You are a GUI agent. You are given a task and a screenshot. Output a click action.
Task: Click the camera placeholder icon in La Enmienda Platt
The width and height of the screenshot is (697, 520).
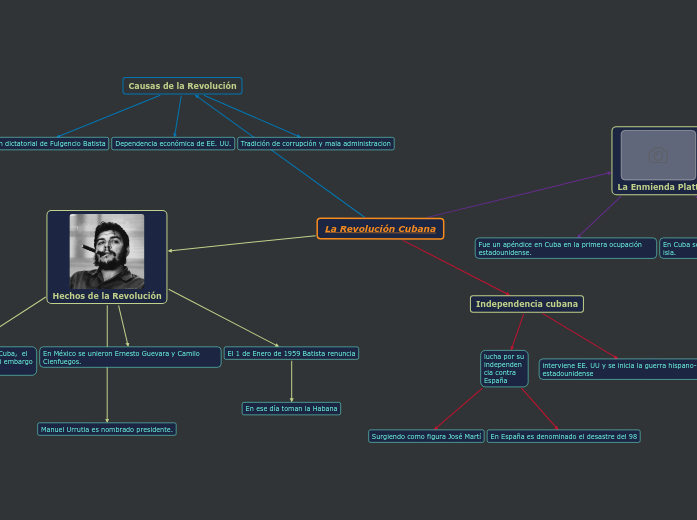(x=657, y=155)
